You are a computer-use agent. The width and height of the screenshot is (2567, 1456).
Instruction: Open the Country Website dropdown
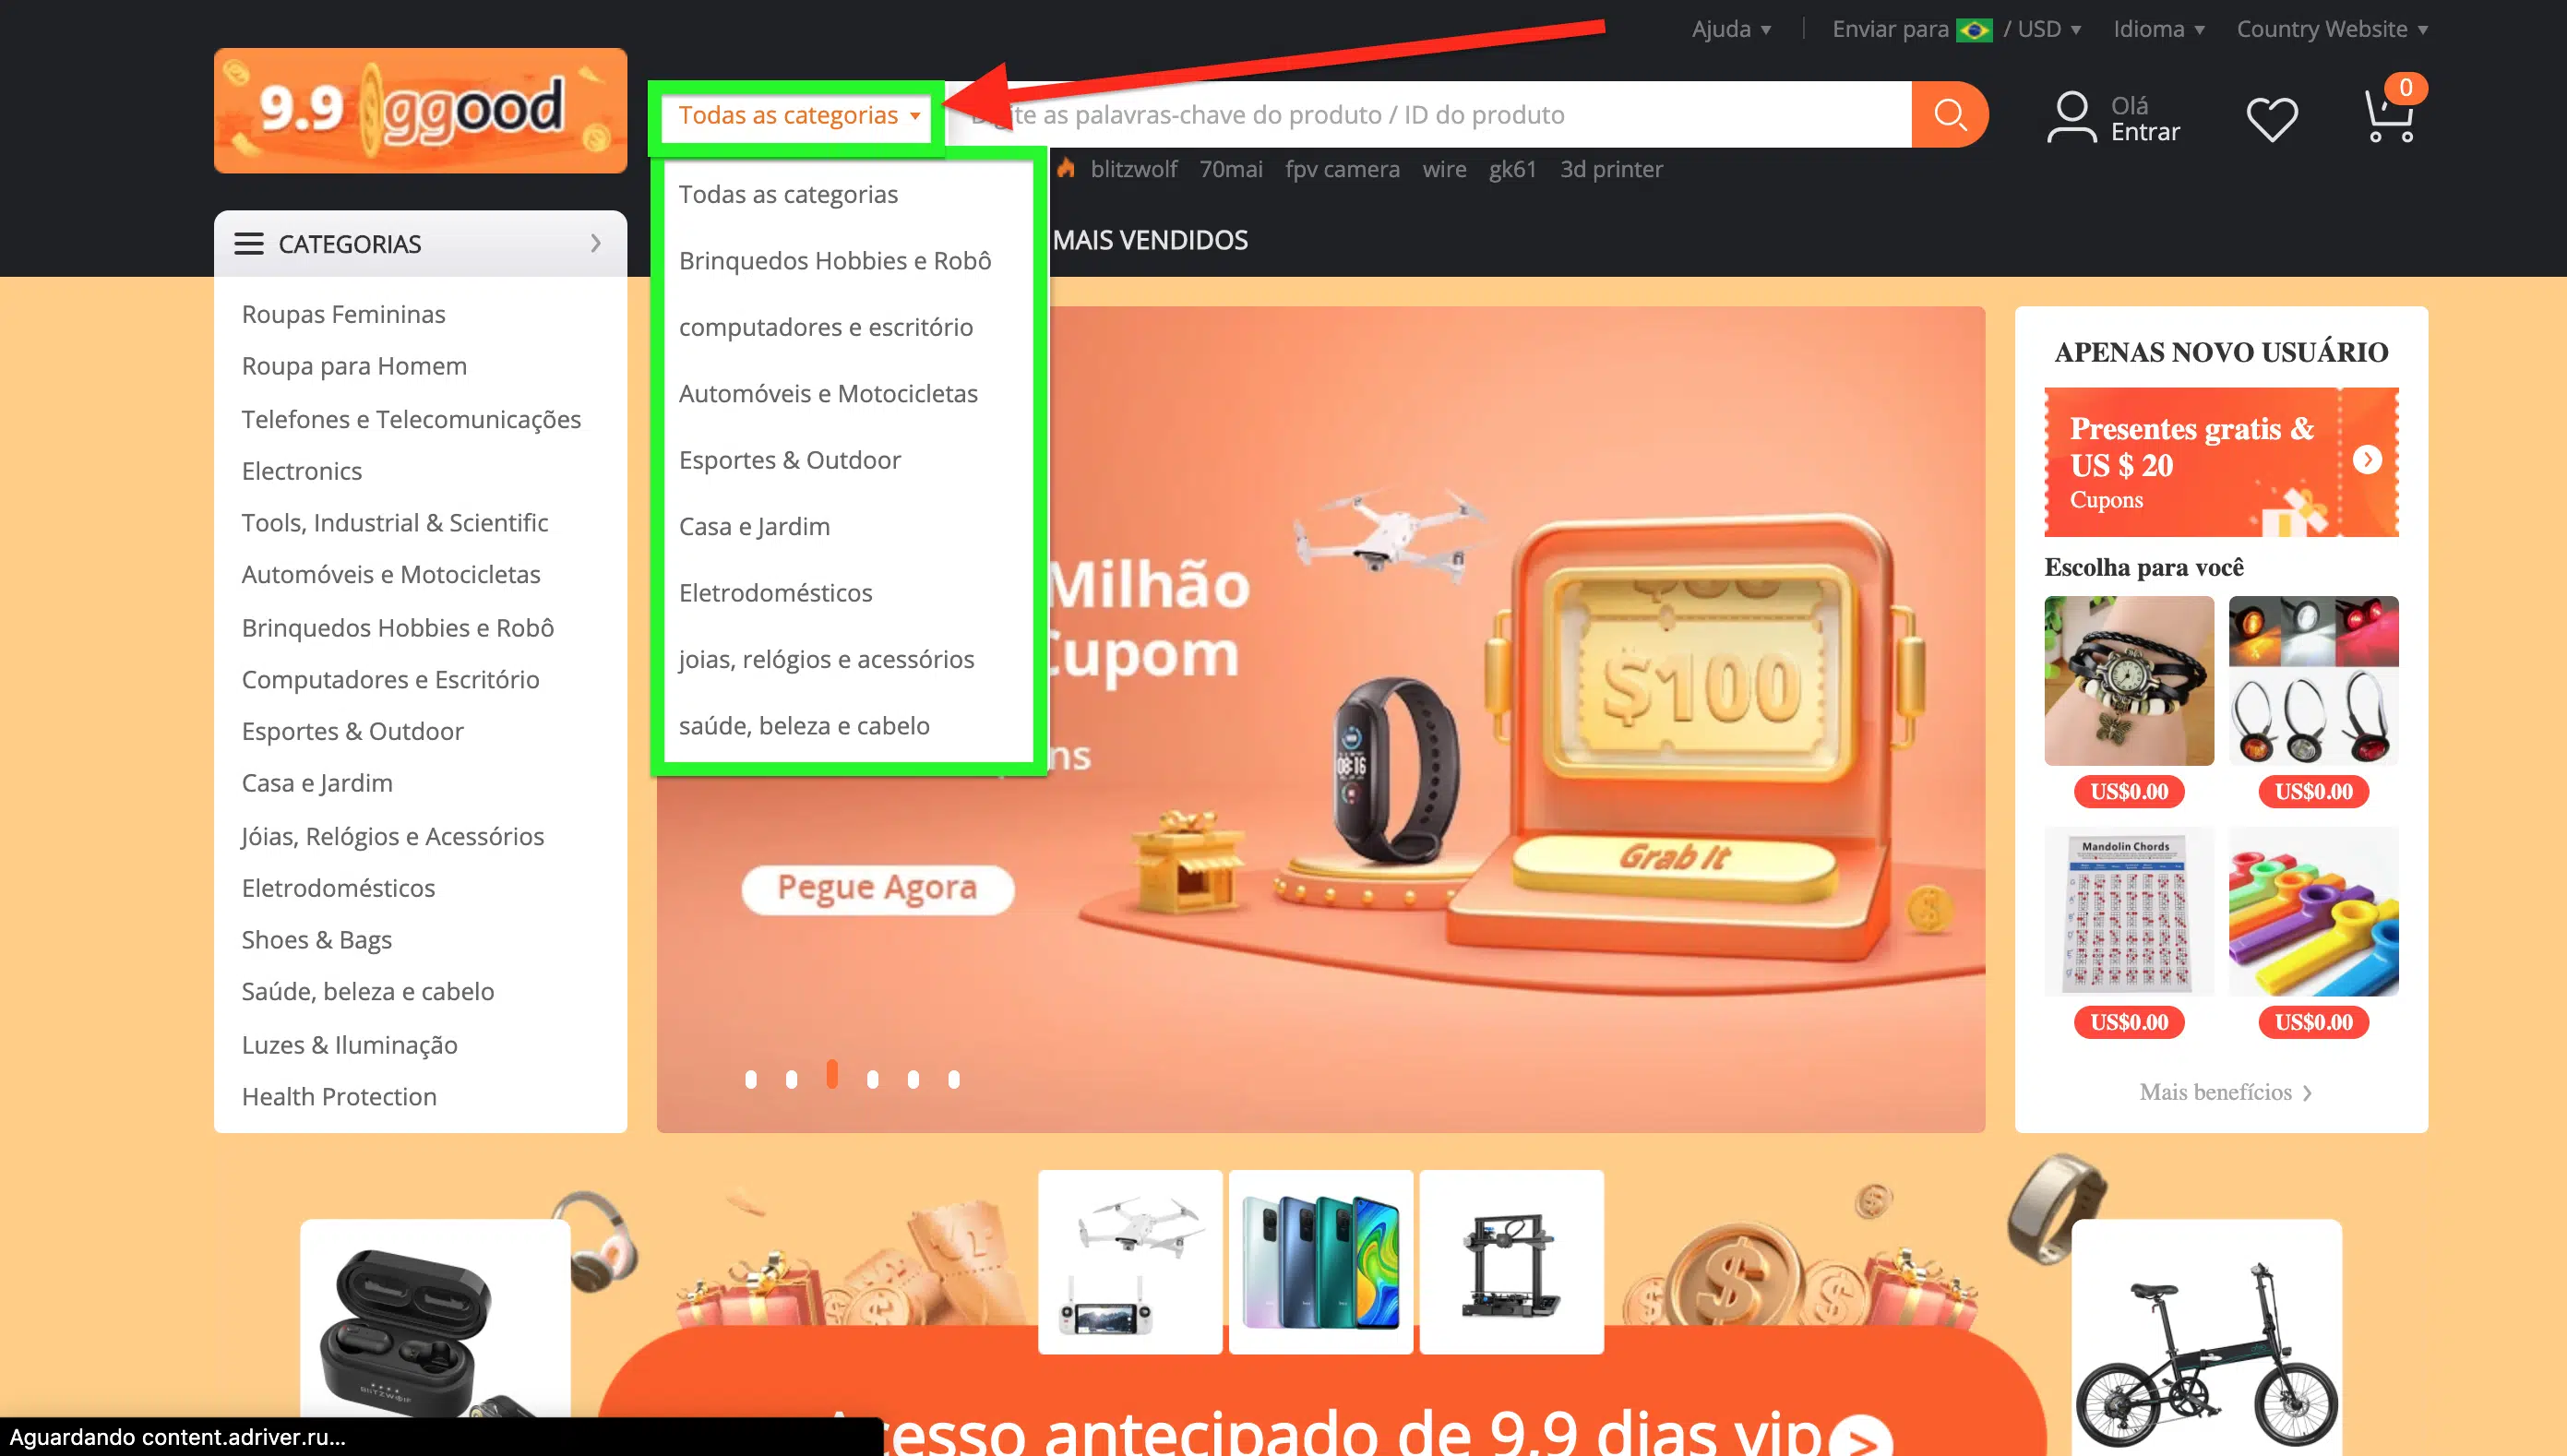point(2331,29)
